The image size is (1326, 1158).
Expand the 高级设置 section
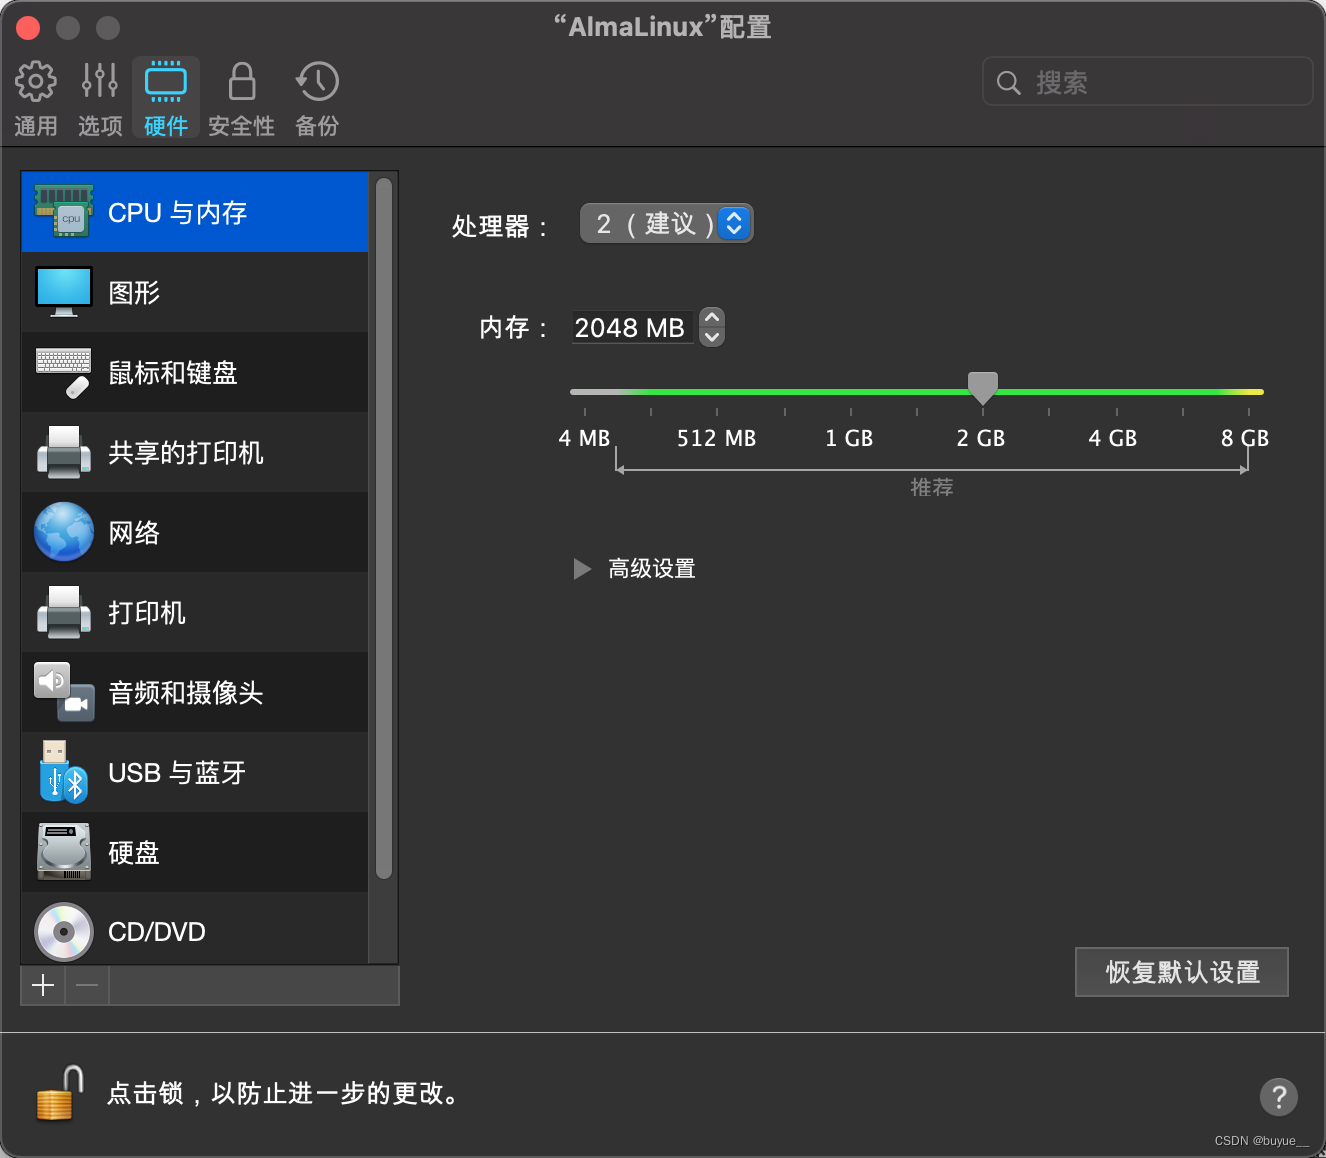click(x=634, y=568)
